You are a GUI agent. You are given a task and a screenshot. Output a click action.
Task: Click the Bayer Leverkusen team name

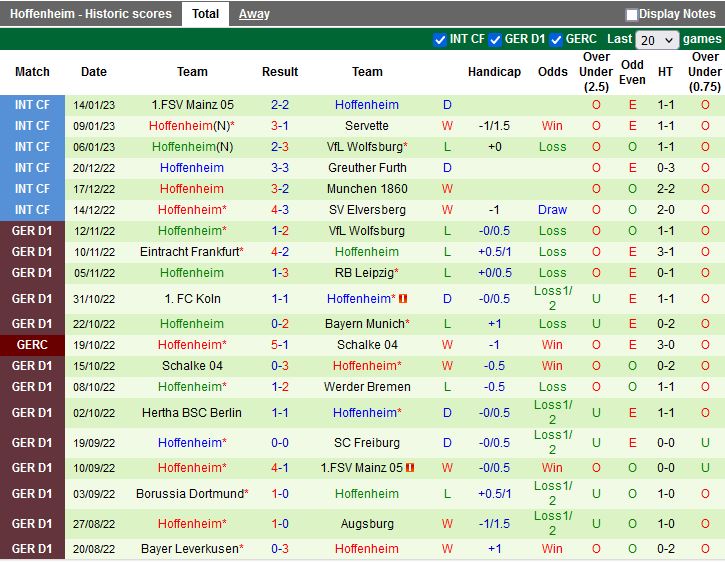pos(190,549)
